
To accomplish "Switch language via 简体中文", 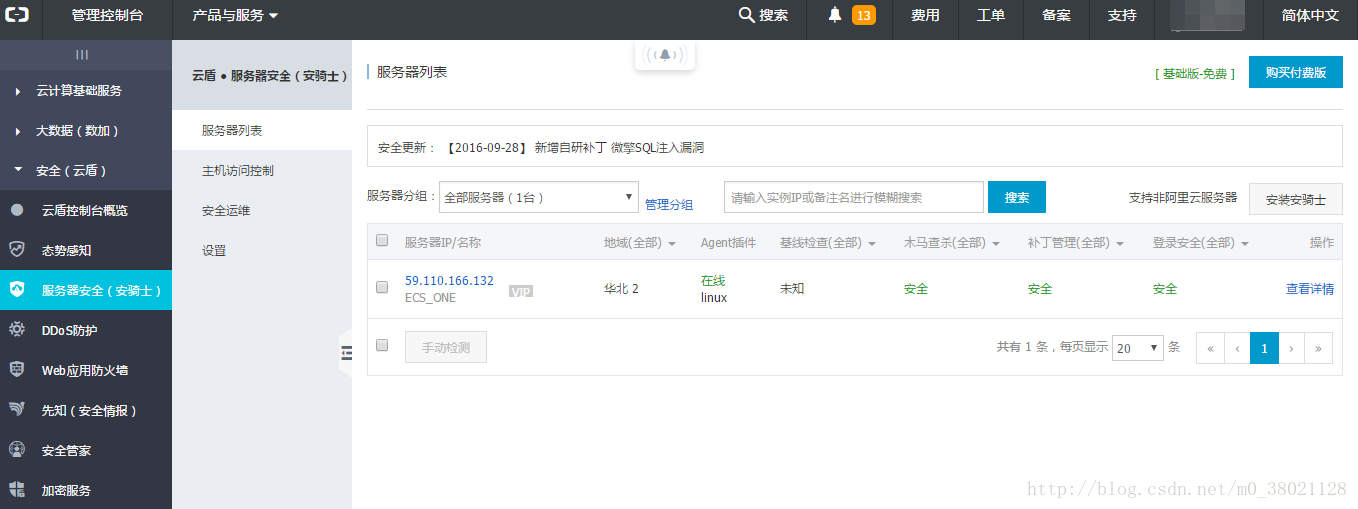I will 1309,15.
